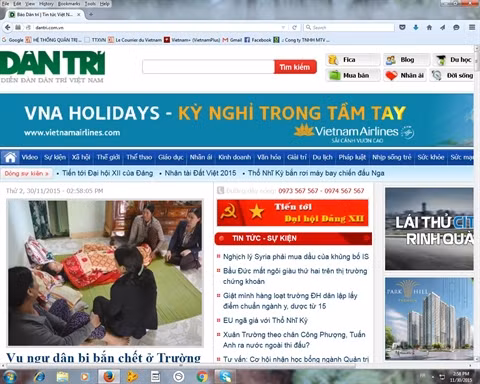Click the page vertical scrollbar

pos(477,203)
